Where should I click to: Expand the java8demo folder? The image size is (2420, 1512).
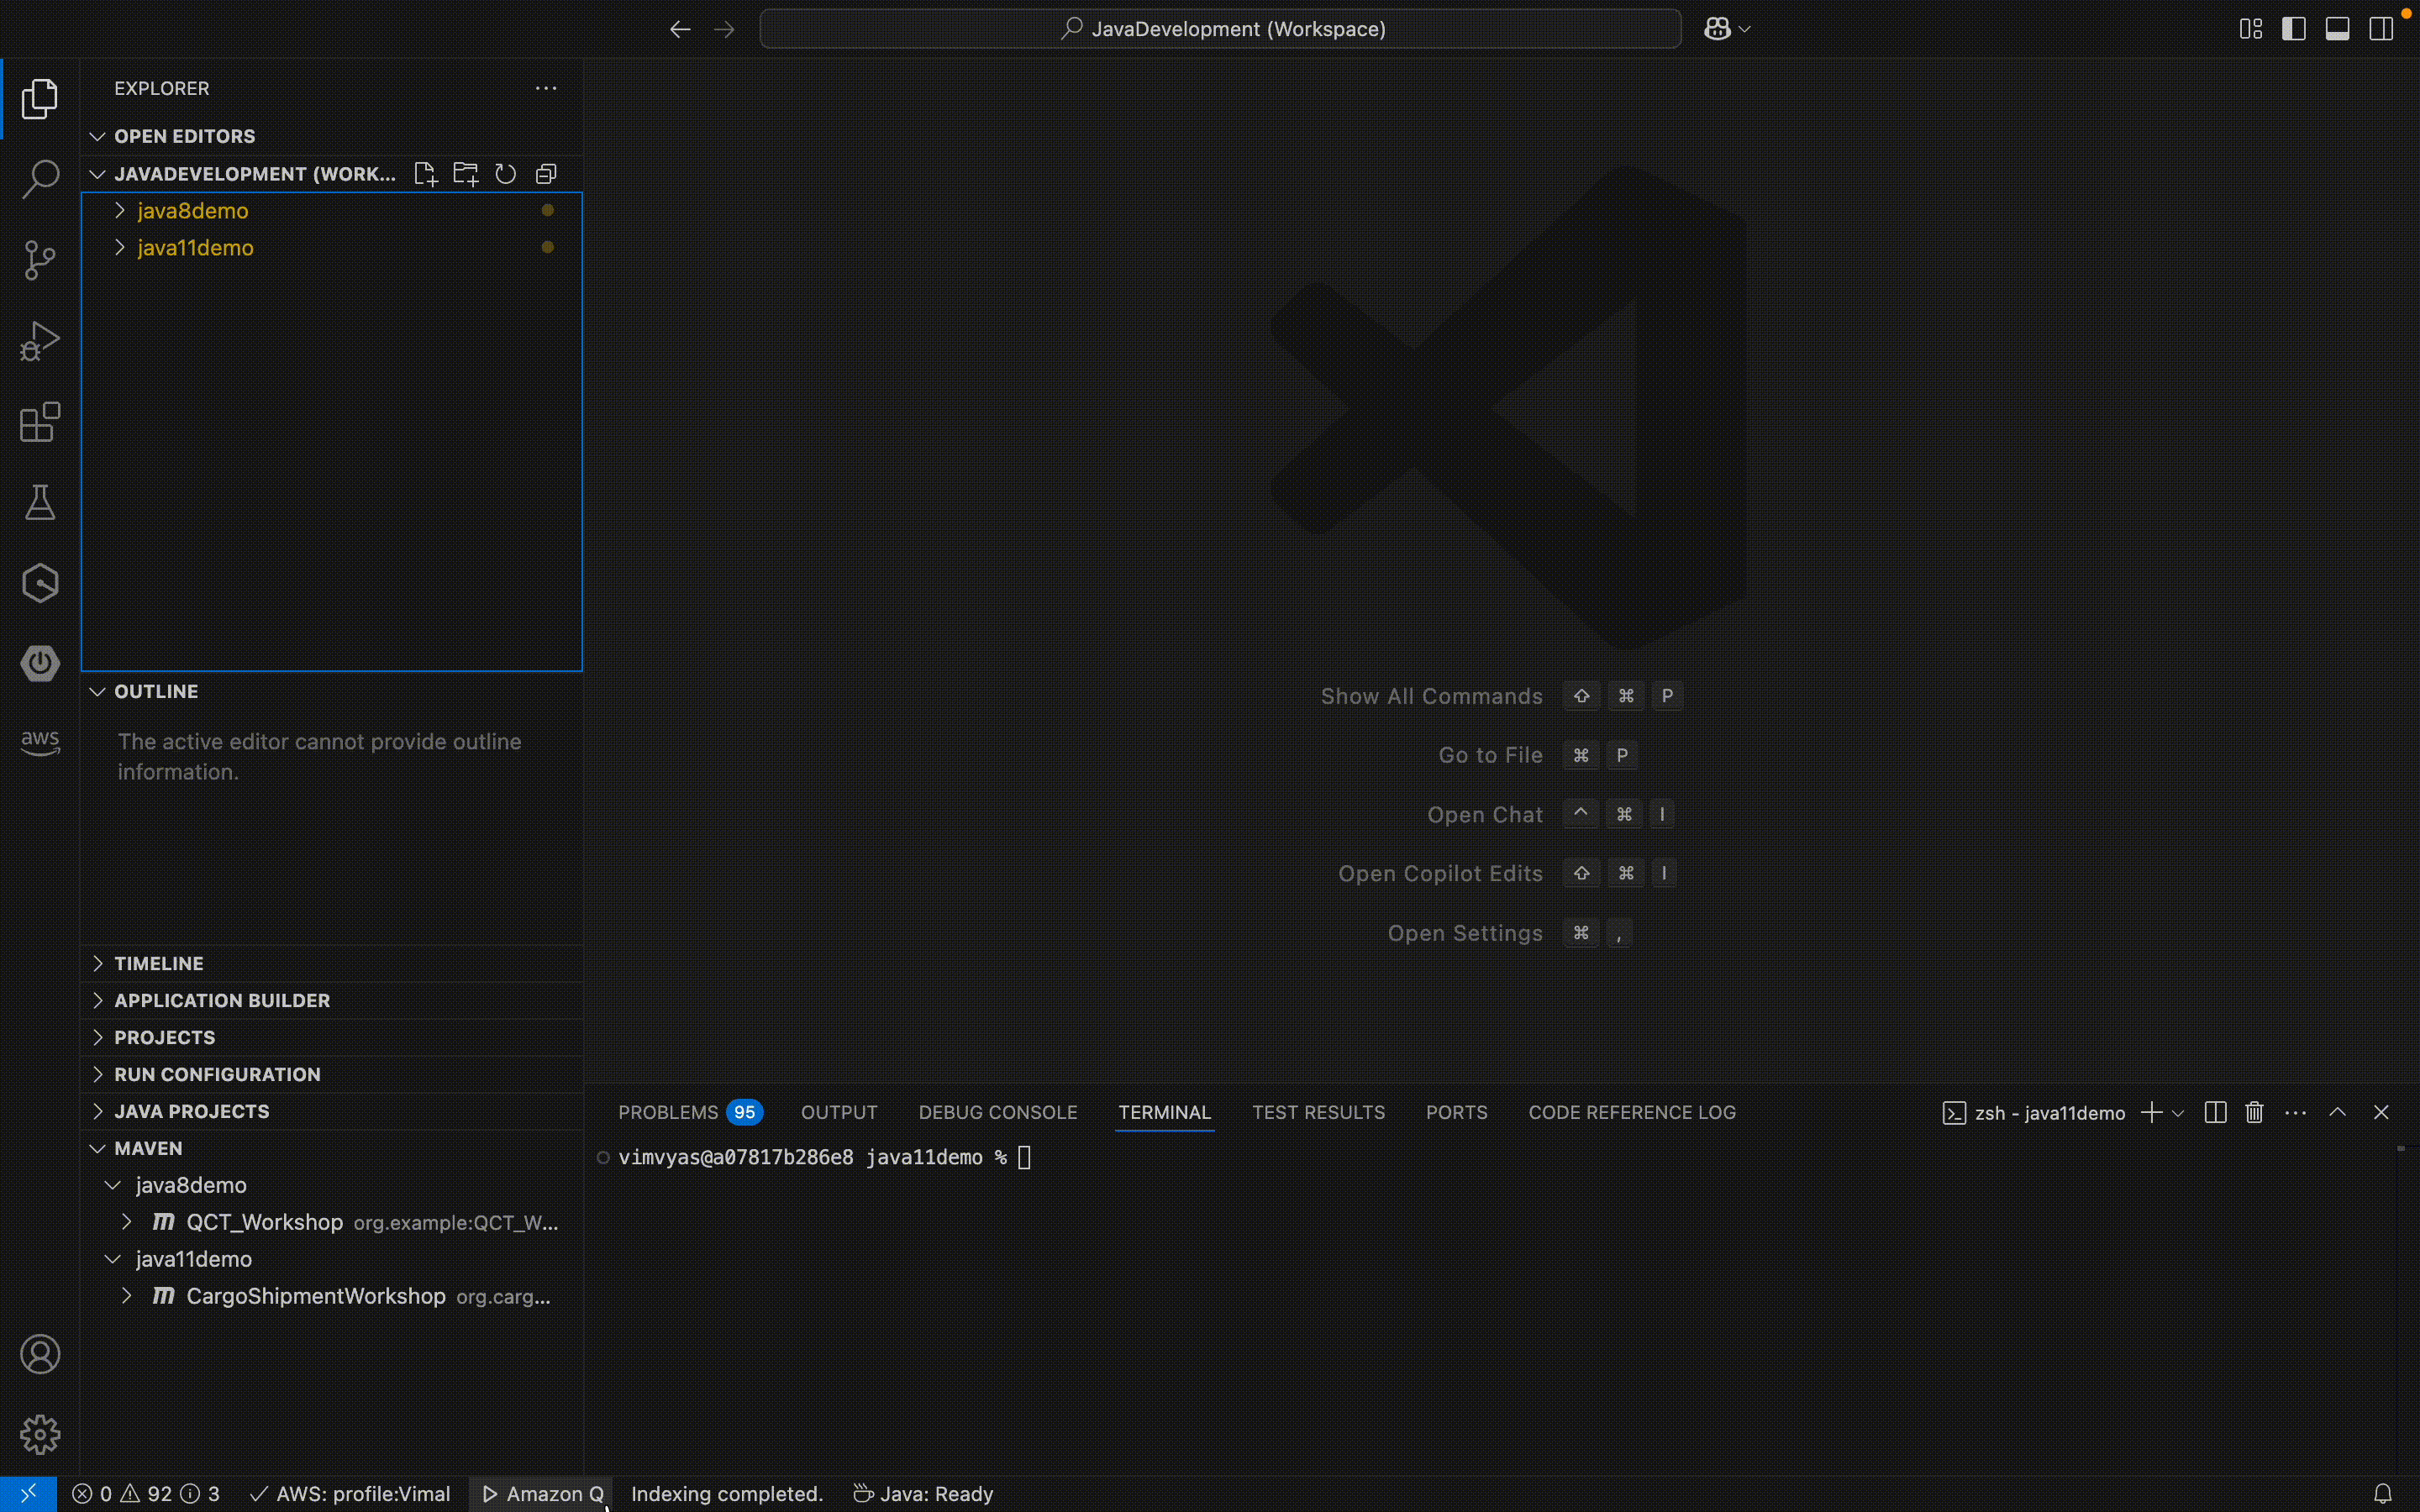click(192, 211)
